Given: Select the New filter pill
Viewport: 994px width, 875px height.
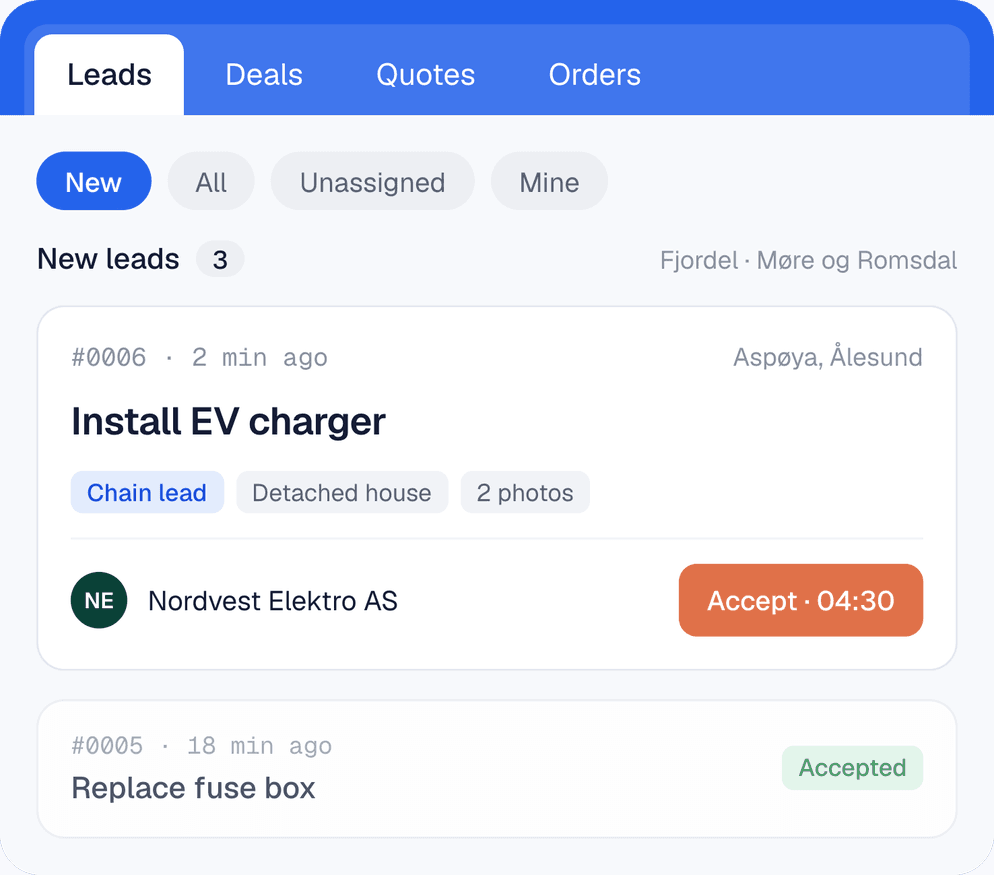Looking at the screenshot, I should 94,181.
